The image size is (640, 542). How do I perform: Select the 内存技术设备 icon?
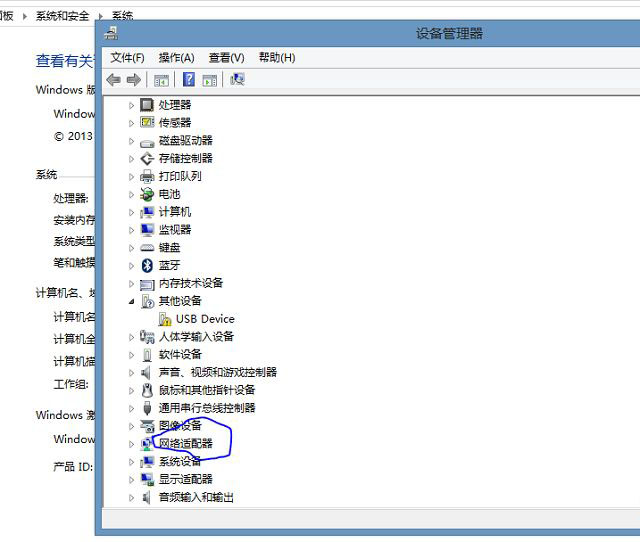[147, 284]
